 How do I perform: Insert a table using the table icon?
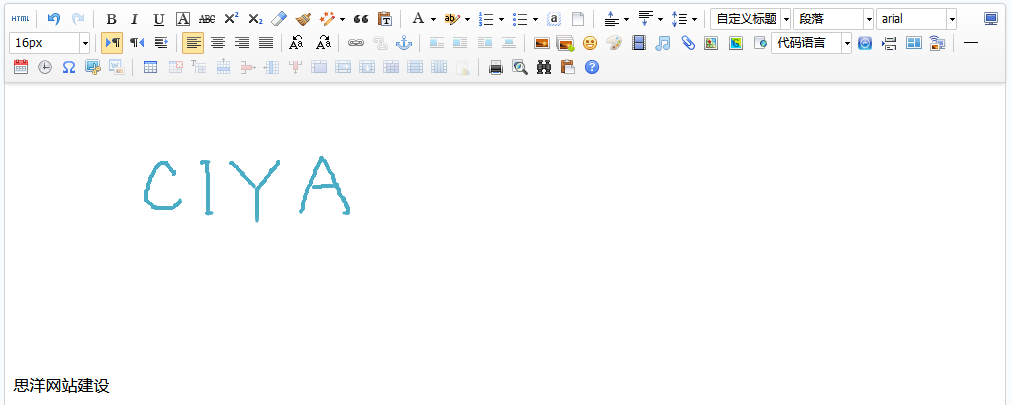(151, 68)
